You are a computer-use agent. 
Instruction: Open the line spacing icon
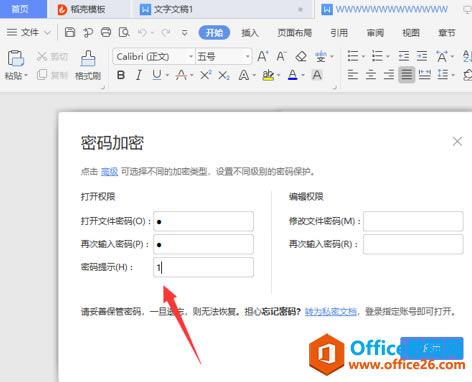pyautogui.click(x=443, y=75)
